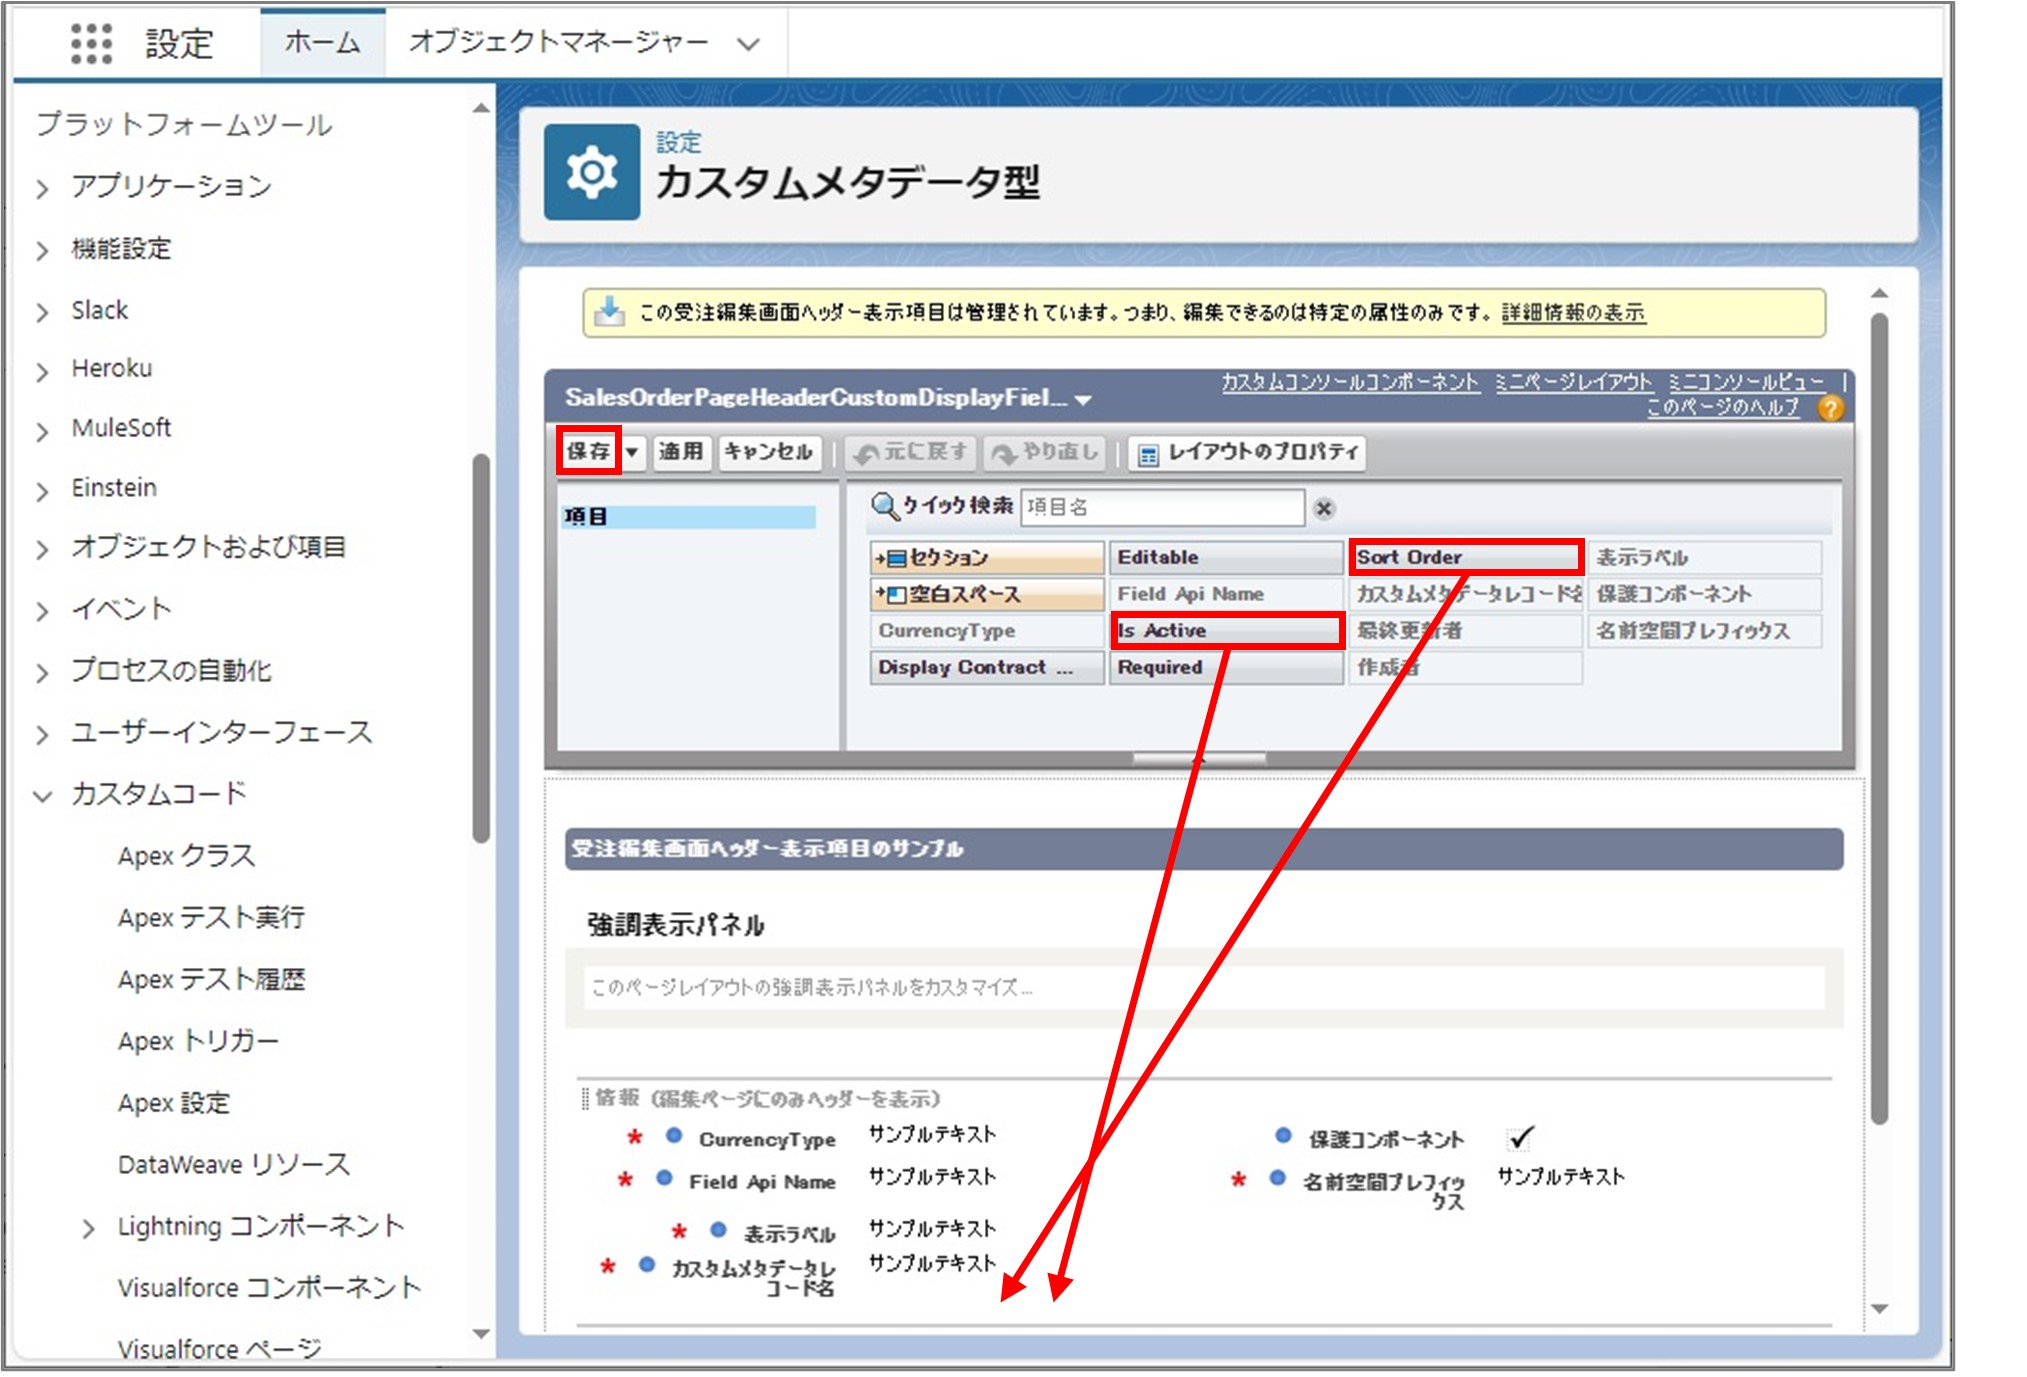Clear quick find with the X icon
2027x1377 pixels.
tap(1324, 508)
